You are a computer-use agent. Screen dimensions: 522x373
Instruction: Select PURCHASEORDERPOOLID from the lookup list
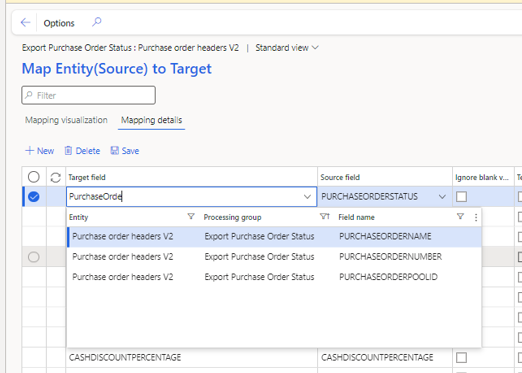point(388,277)
